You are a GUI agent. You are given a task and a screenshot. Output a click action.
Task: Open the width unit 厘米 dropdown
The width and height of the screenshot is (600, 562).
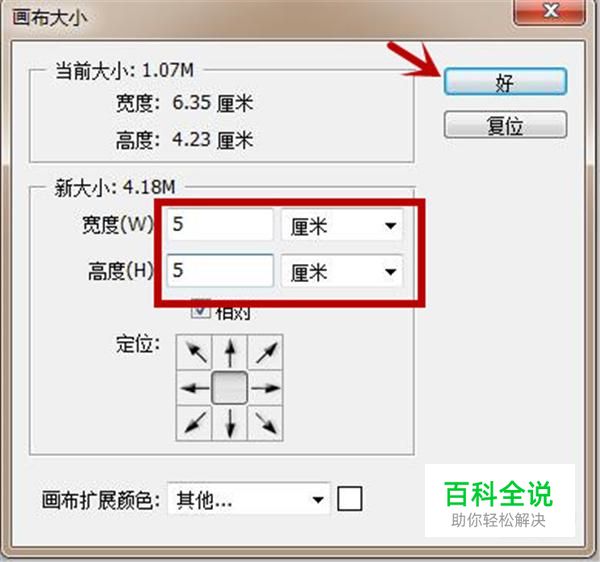coord(342,225)
